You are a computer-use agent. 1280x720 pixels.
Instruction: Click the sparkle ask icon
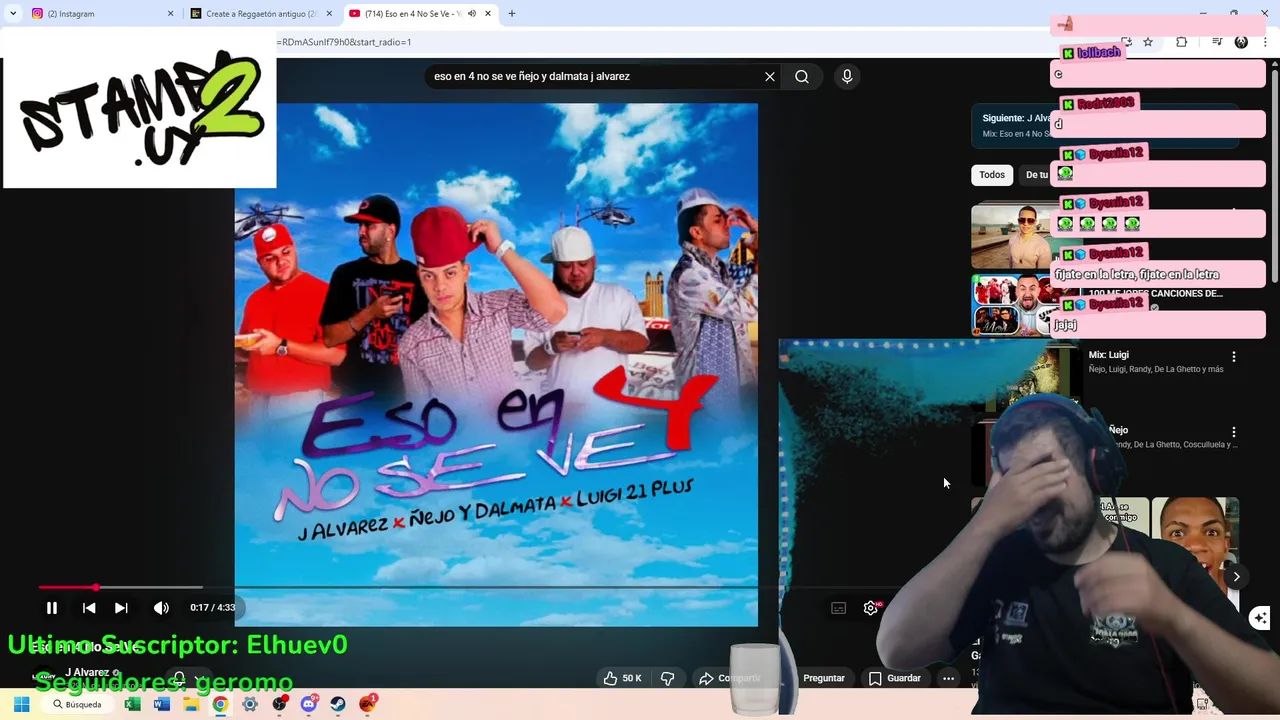tap(1260, 618)
